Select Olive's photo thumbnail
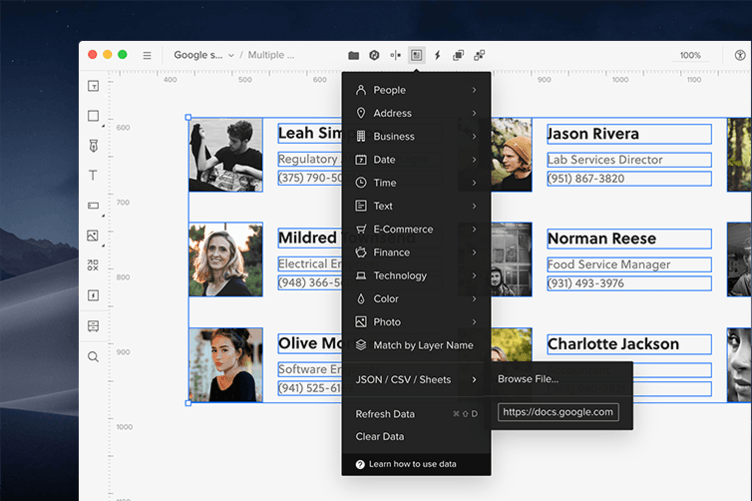Image resolution: width=752 pixels, height=501 pixels. pyautogui.click(x=226, y=365)
